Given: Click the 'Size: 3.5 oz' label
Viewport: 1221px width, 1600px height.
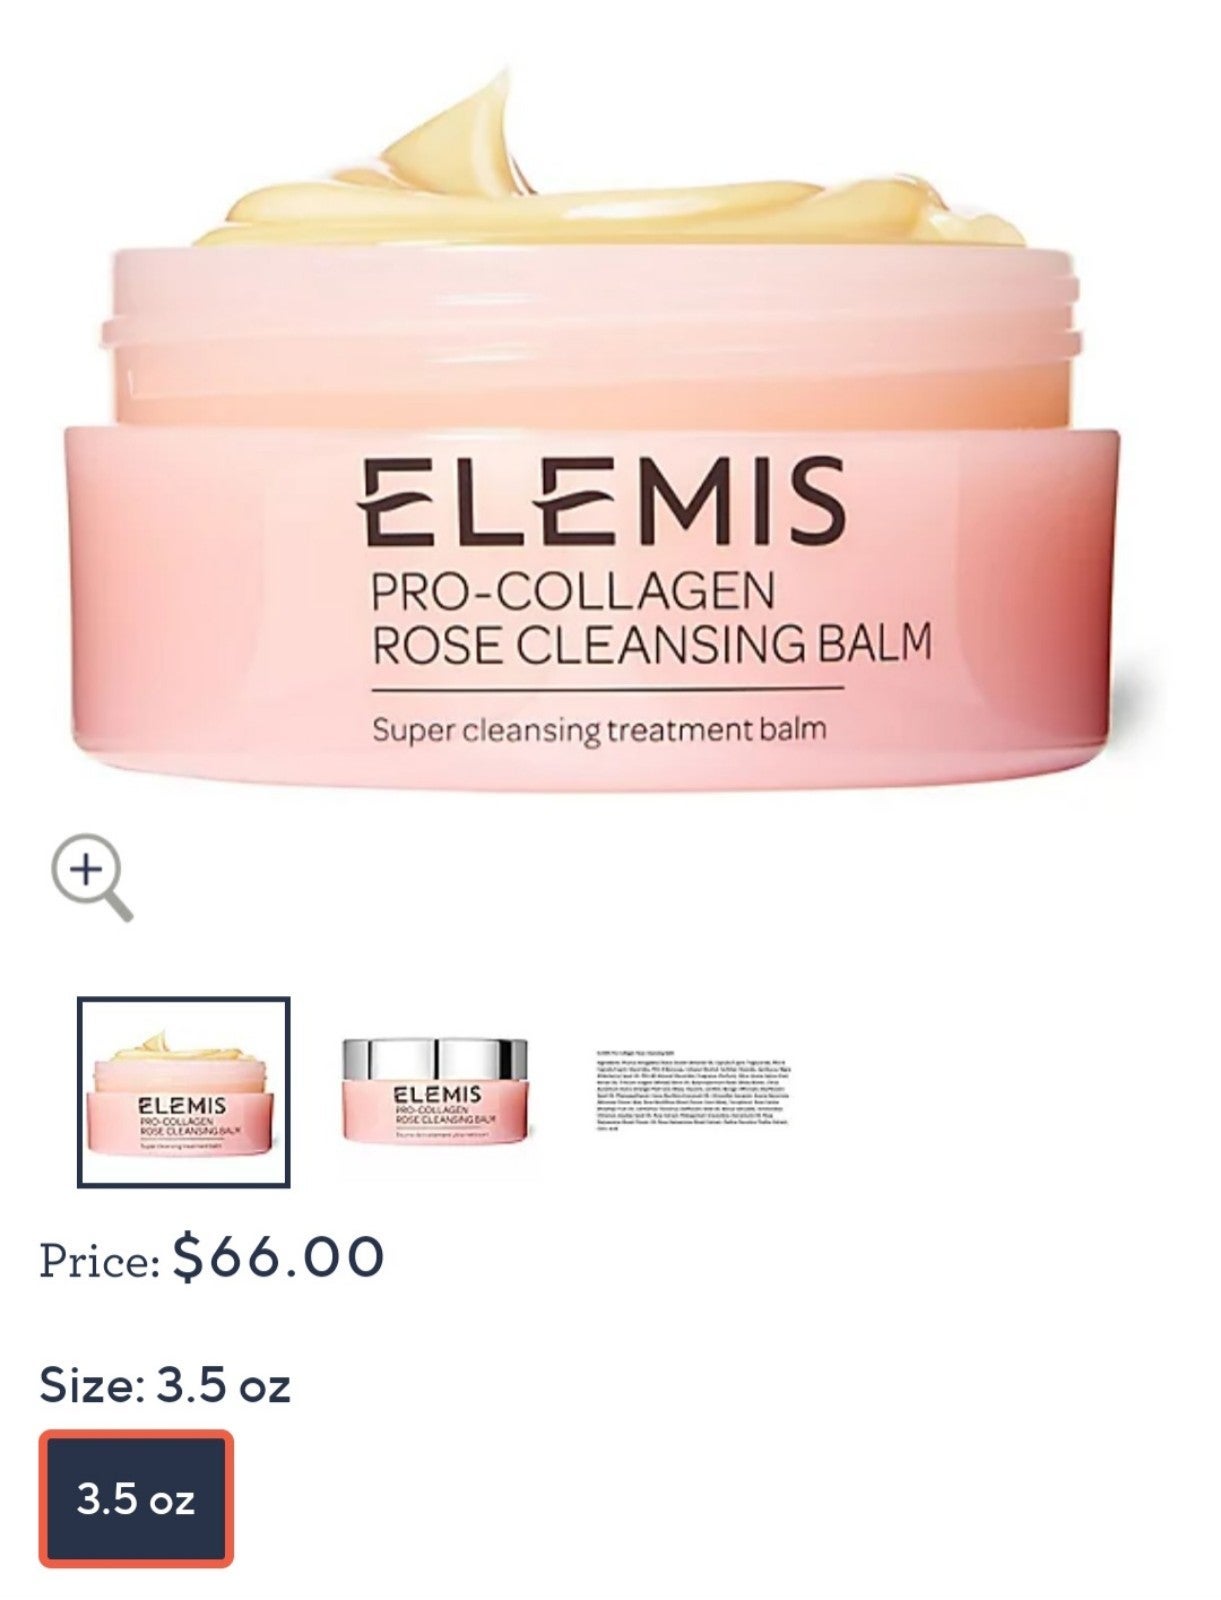Looking at the screenshot, I should click(165, 1385).
